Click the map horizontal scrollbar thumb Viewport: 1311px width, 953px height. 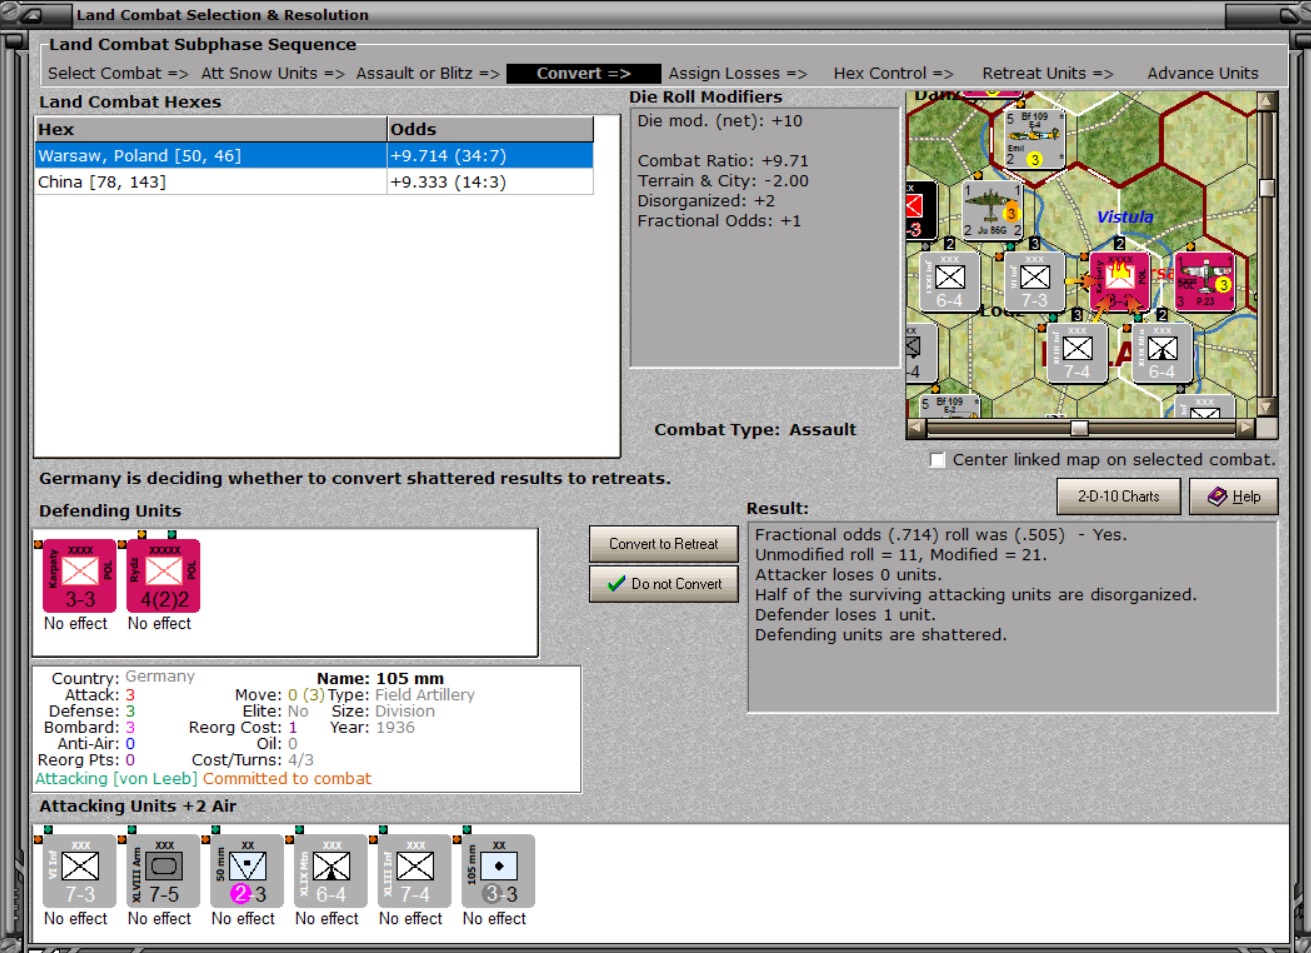(1079, 428)
